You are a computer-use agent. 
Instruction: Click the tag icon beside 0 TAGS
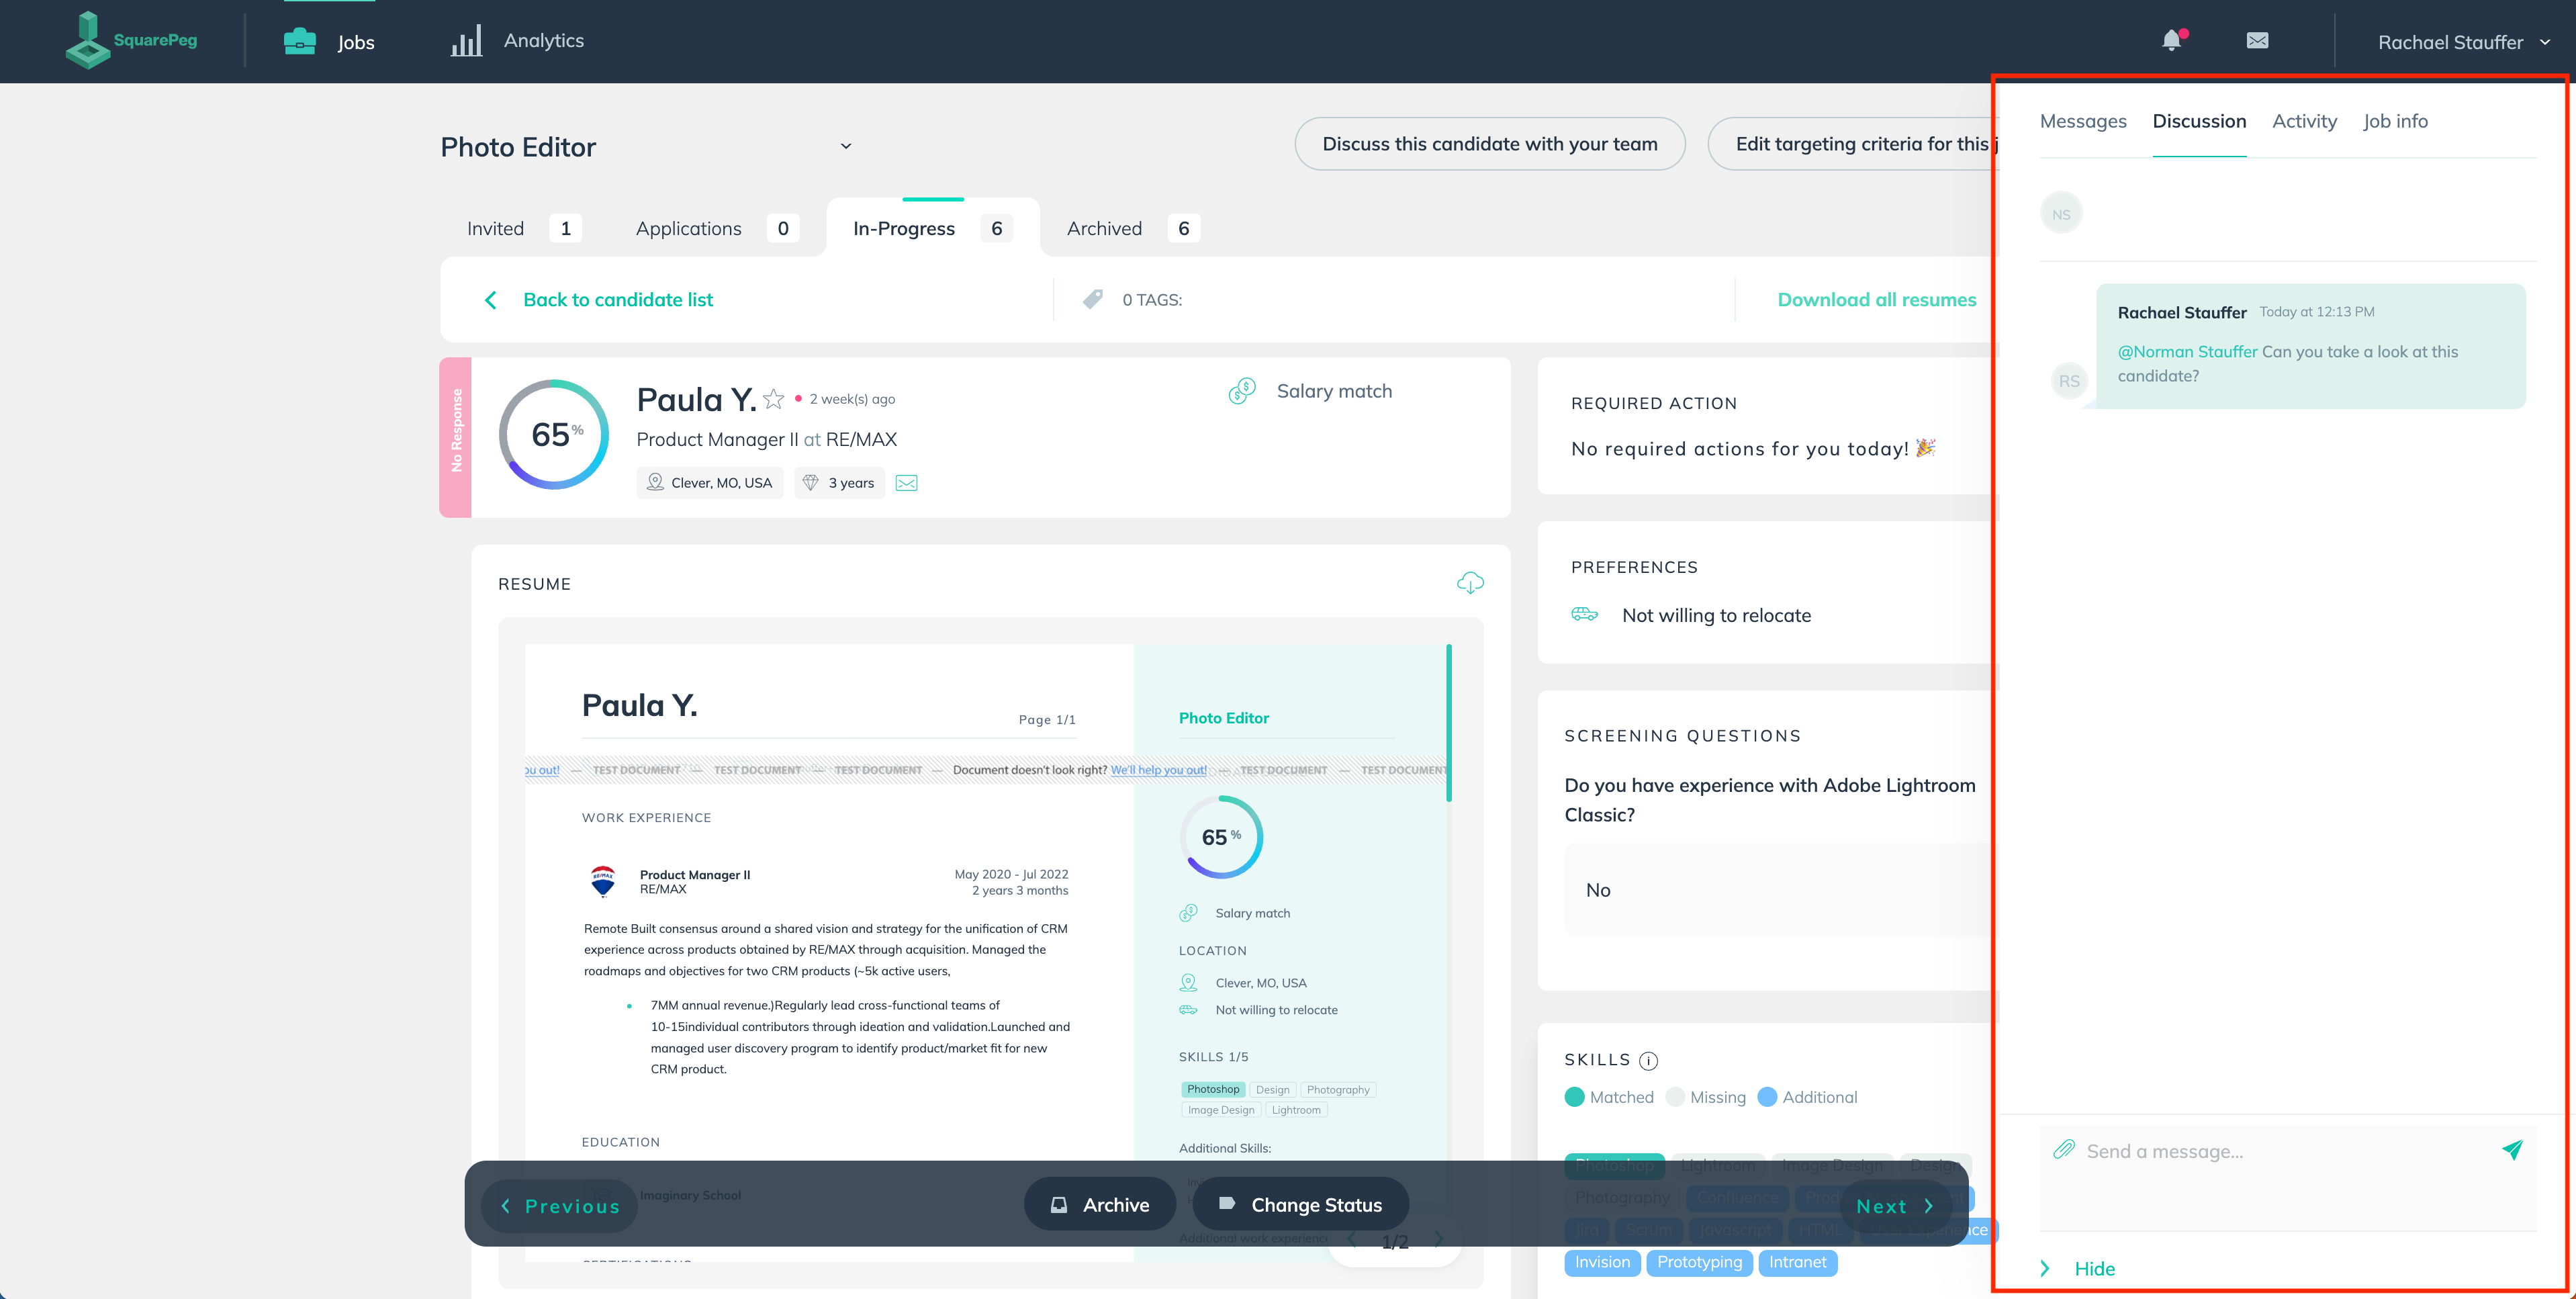[1093, 299]
